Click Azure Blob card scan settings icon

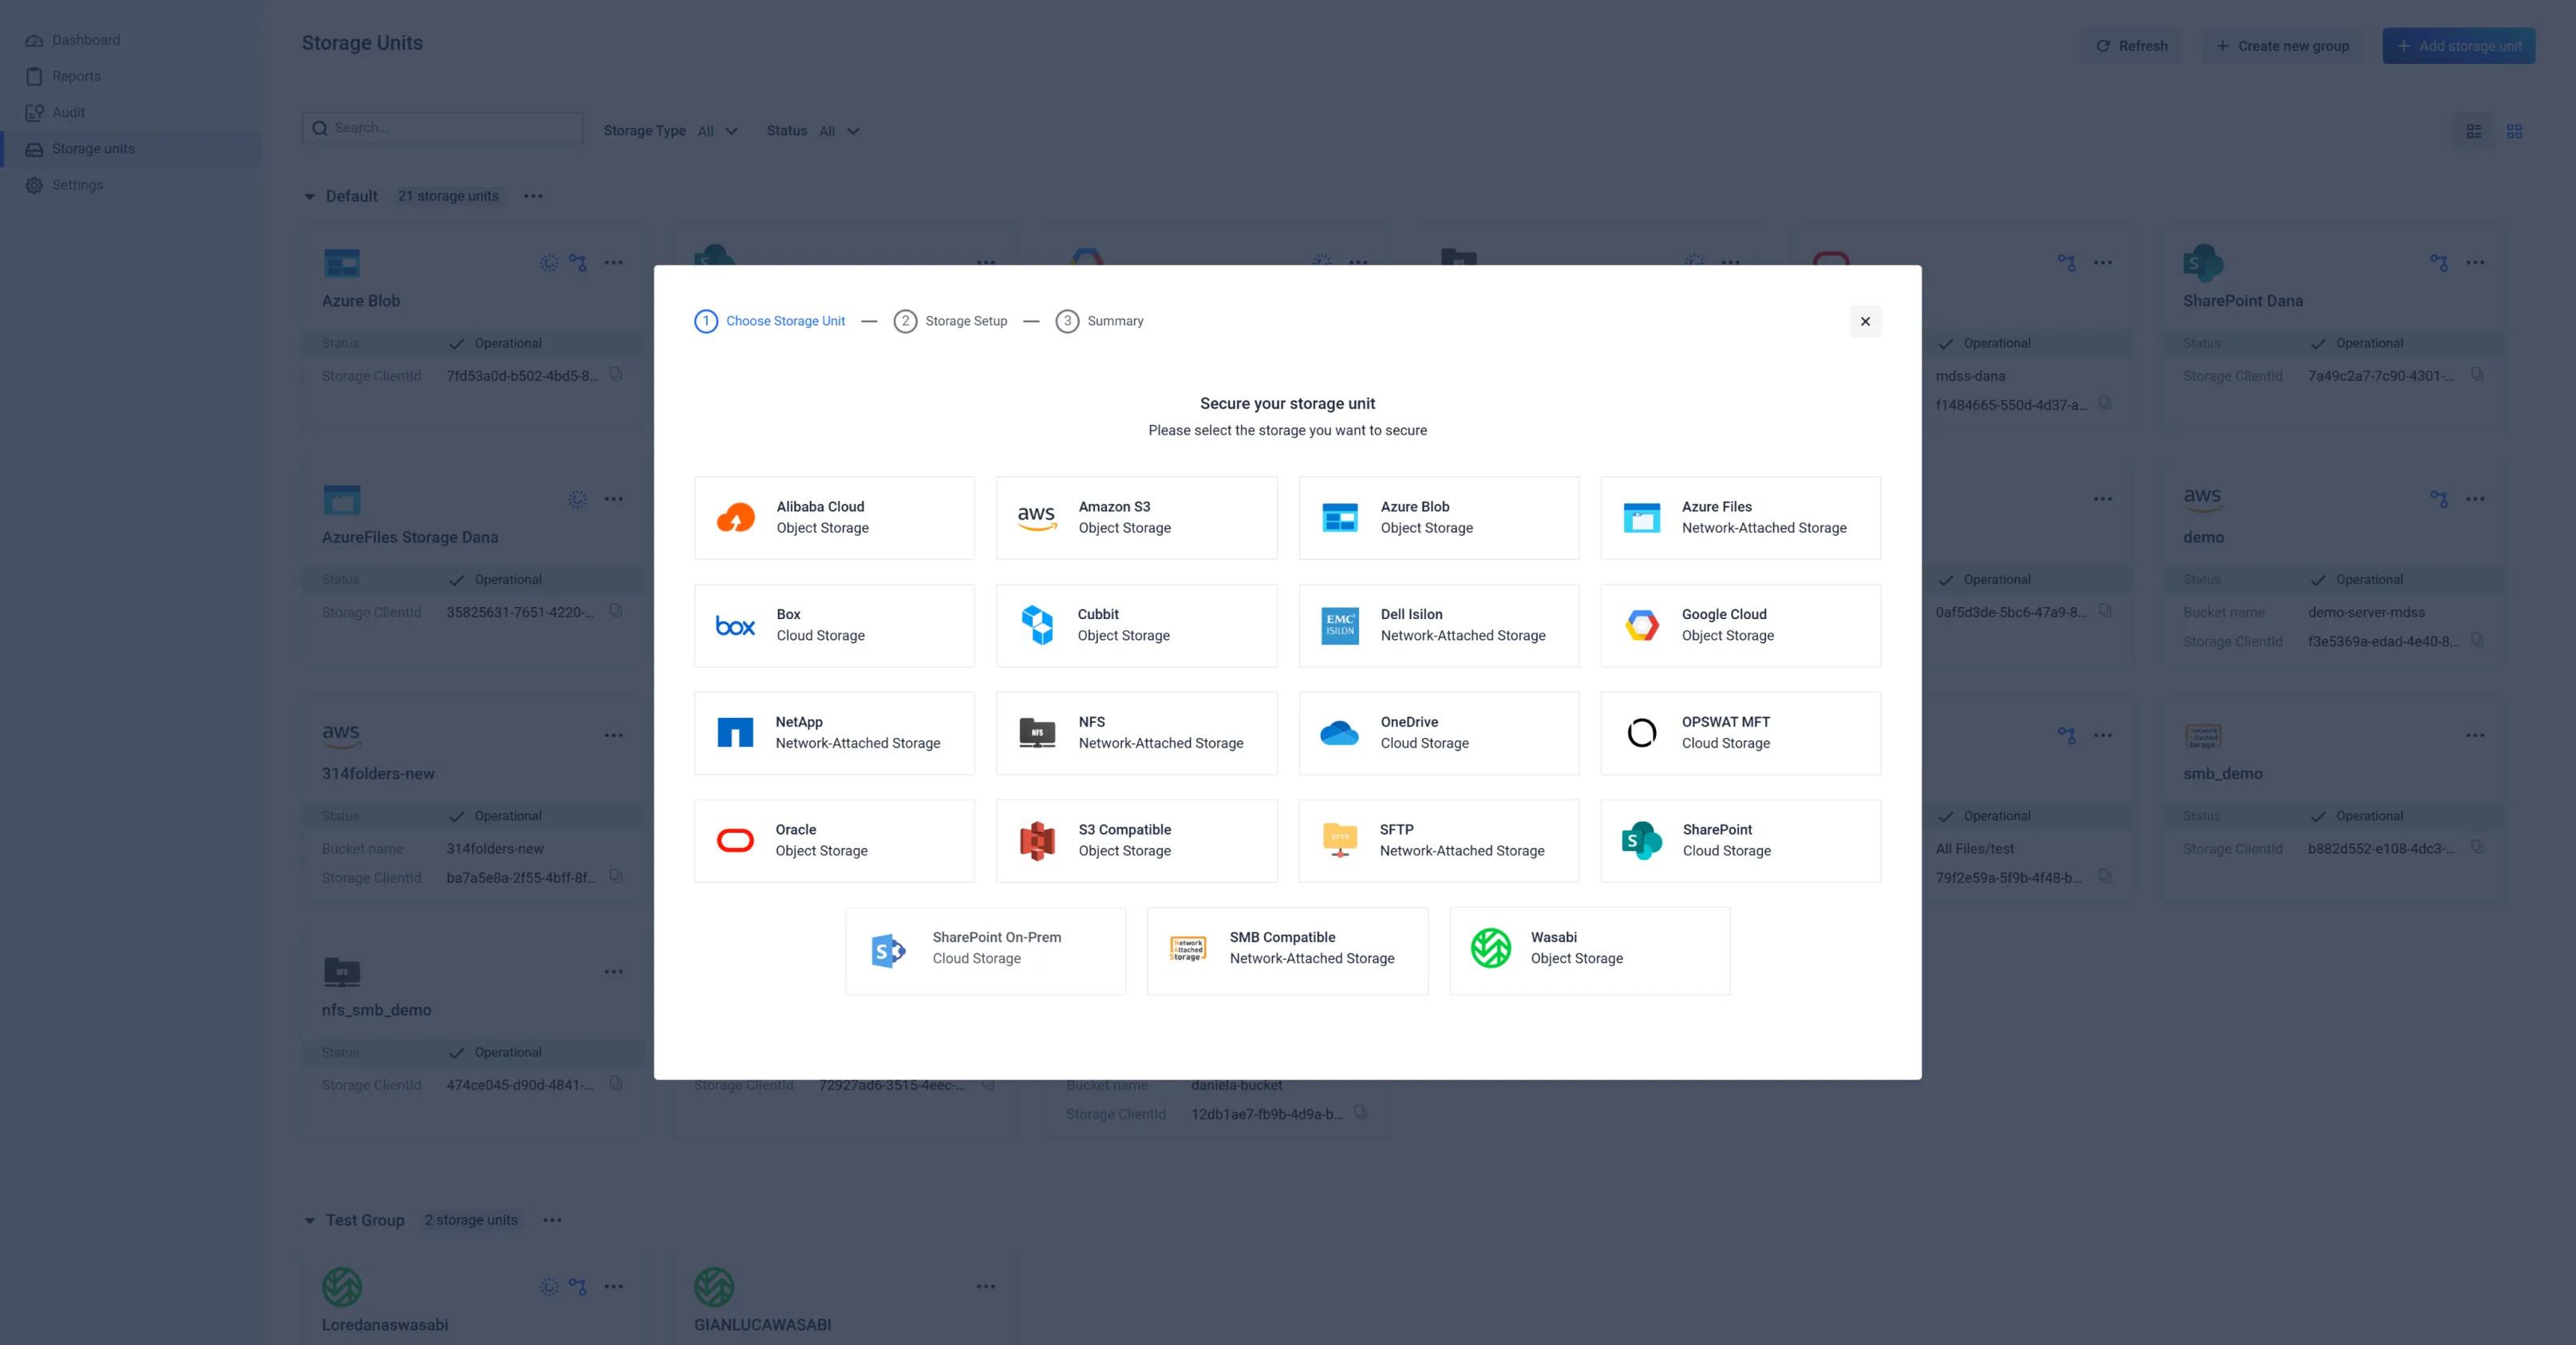[549, 263]
